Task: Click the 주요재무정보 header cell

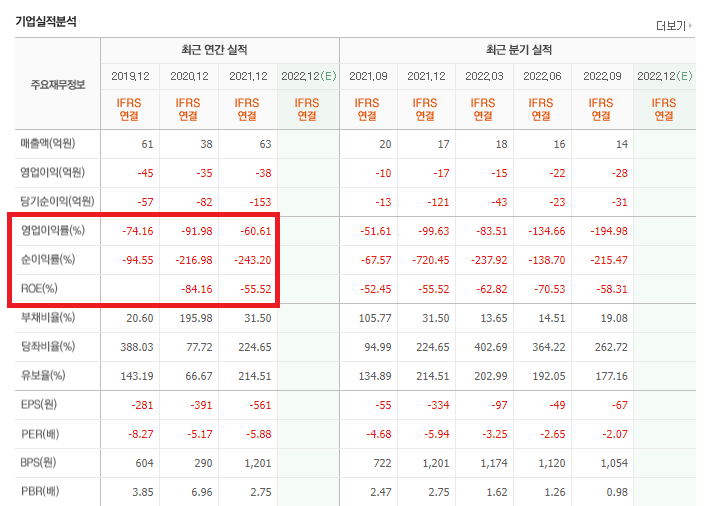Action: 58,84
